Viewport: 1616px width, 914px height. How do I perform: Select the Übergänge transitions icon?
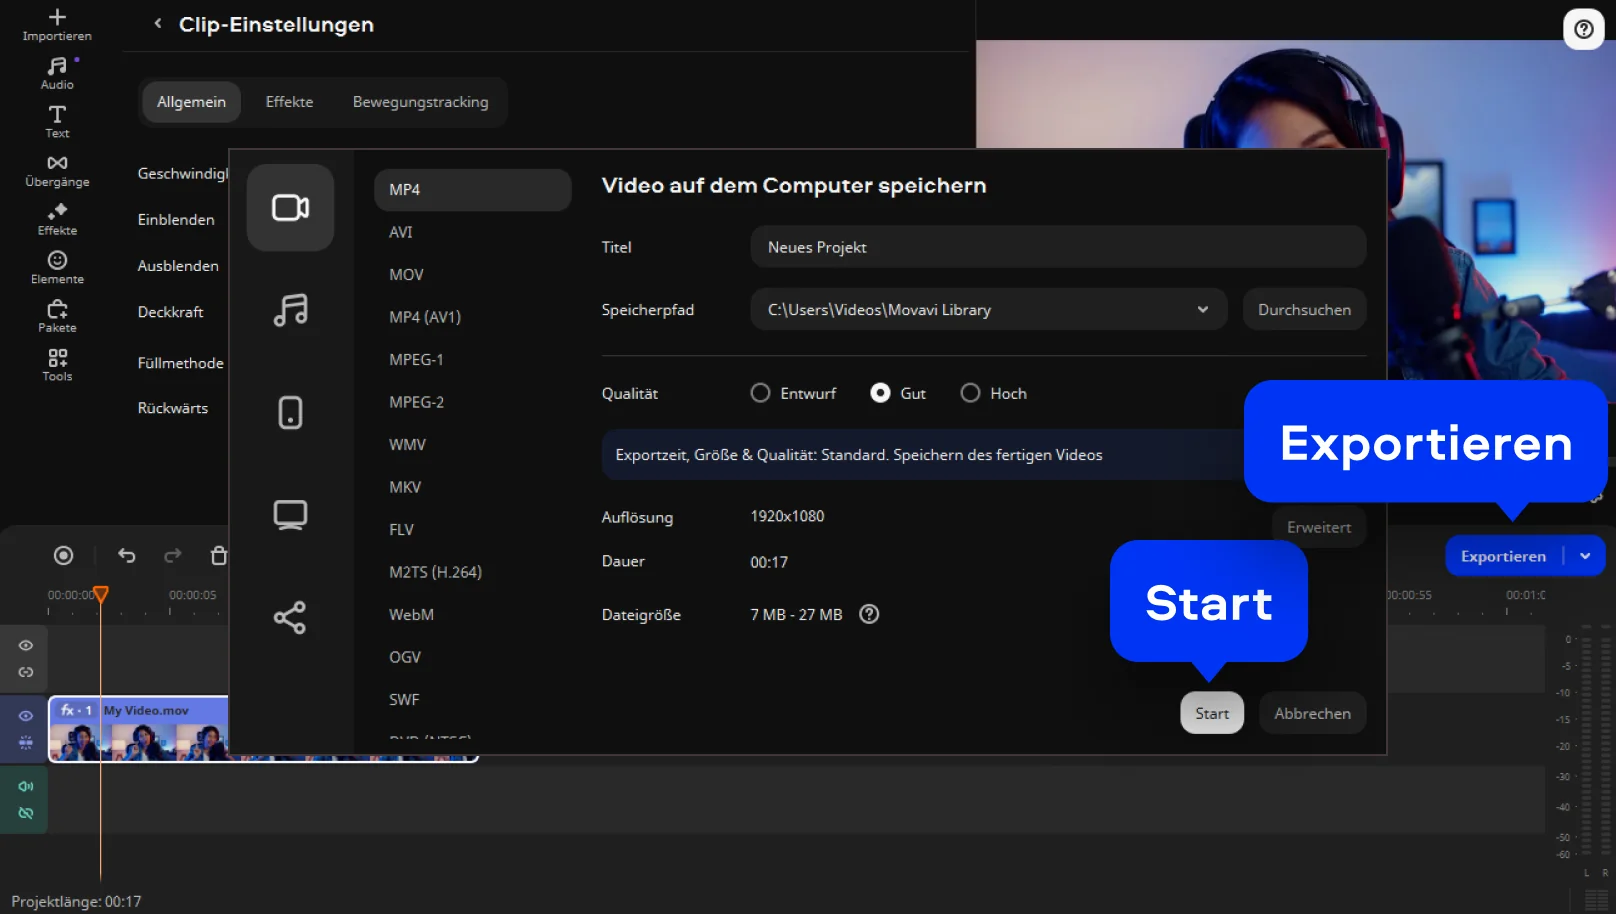click(57, 170)
